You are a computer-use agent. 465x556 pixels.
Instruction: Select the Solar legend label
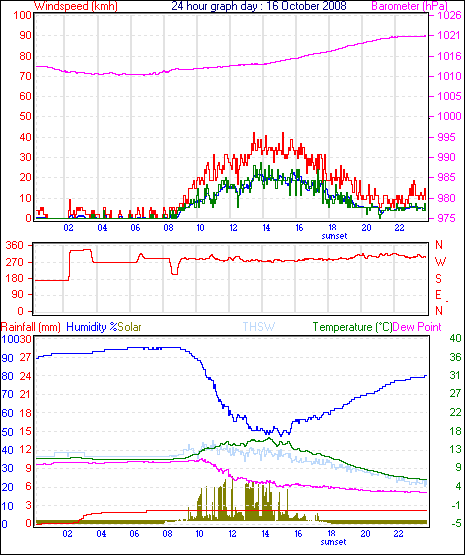129,327
